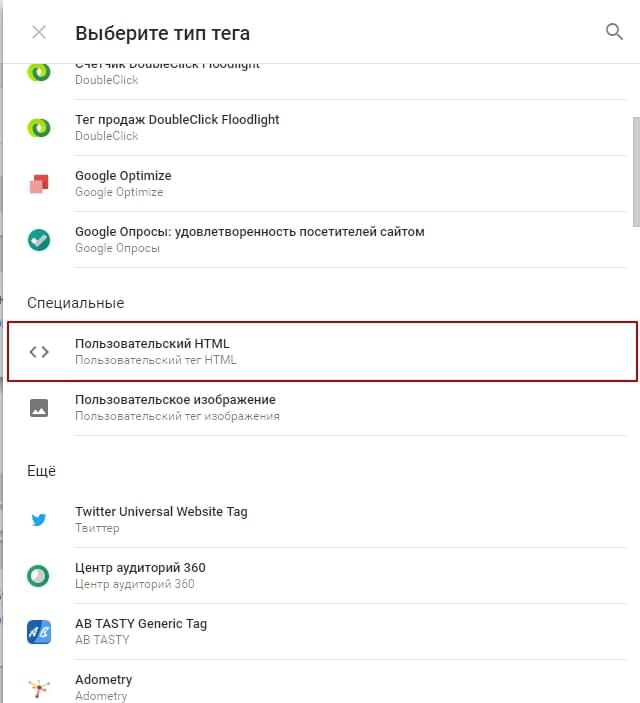Select the Google Optimize tag type

(x=123, y=176)
